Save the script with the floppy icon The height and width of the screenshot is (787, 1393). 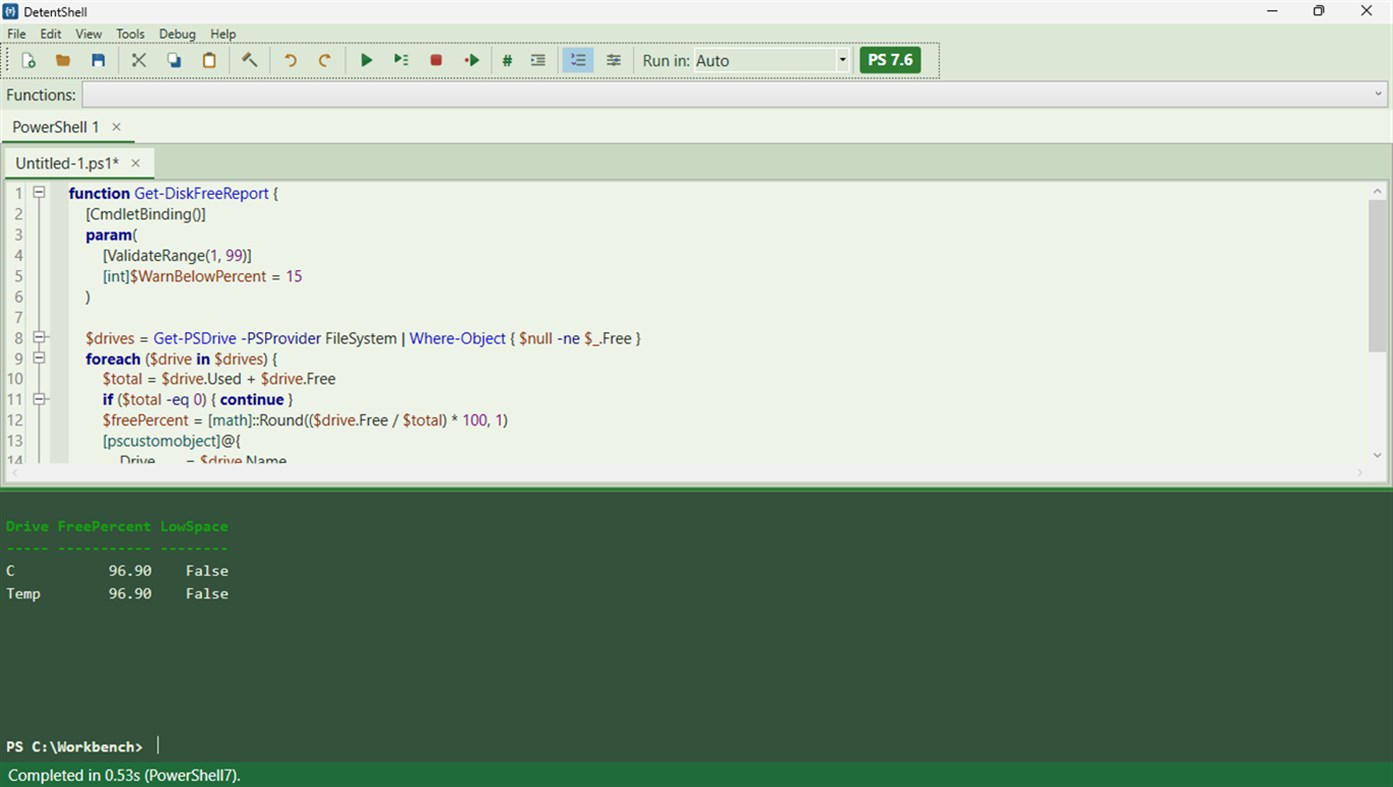click(98, 60)
